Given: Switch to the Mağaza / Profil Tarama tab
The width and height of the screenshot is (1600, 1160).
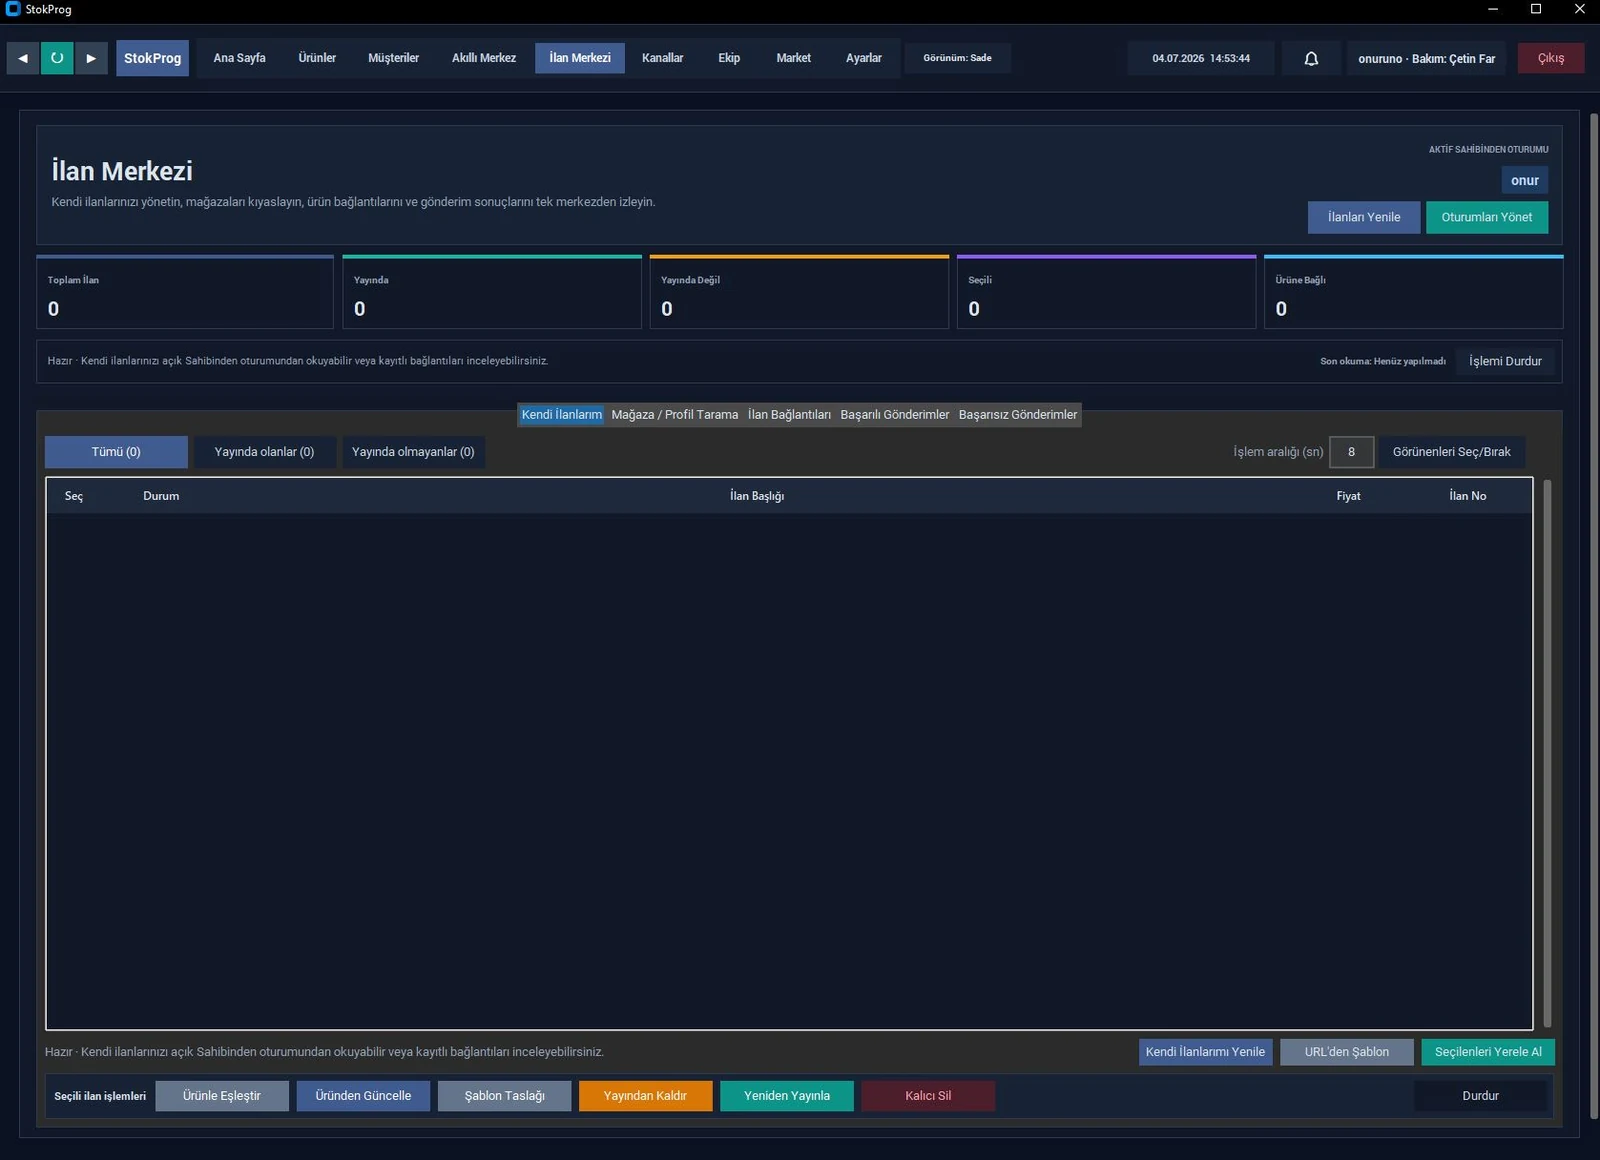Looking at the screenshot, I should click(675, 414).
